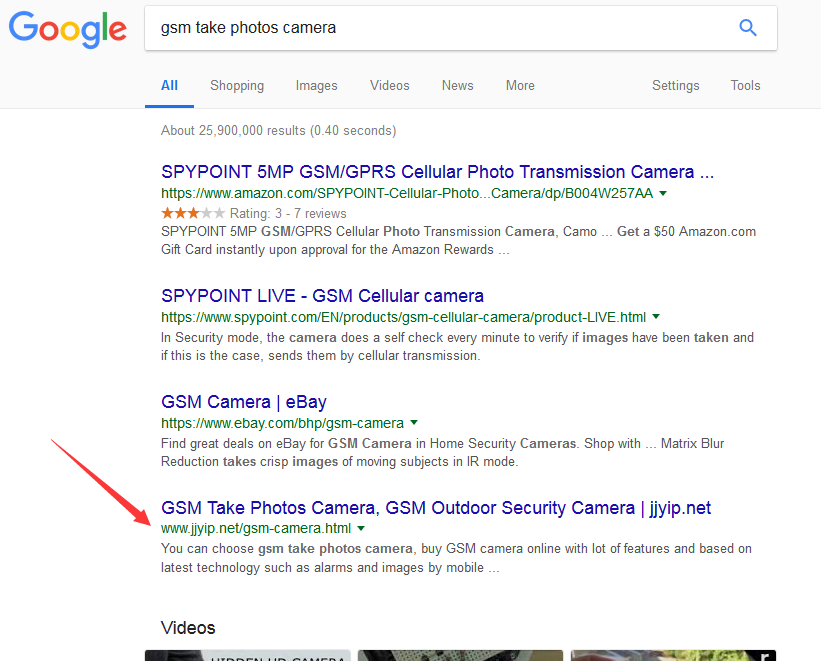Click the 'You can choose gsm take photos camera' snippet

point(456,558)
